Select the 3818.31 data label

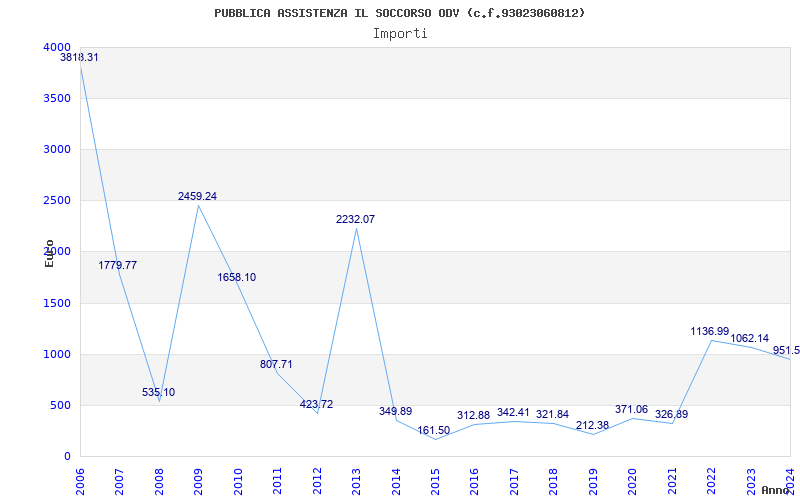tap(79, 58)
